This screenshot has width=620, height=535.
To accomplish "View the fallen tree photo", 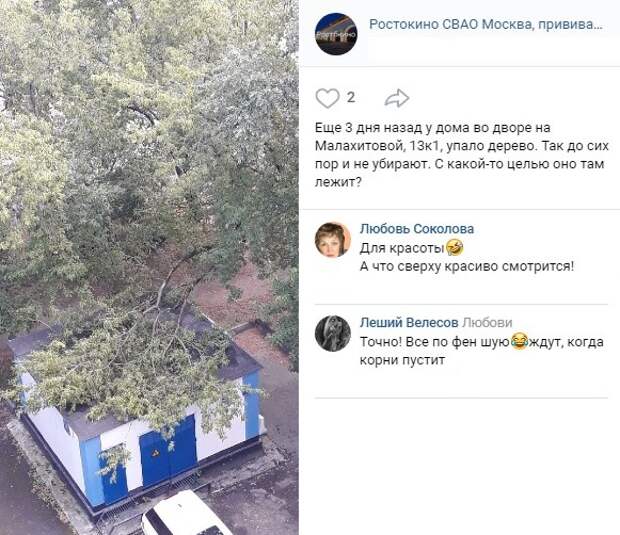I will [149, 267].
